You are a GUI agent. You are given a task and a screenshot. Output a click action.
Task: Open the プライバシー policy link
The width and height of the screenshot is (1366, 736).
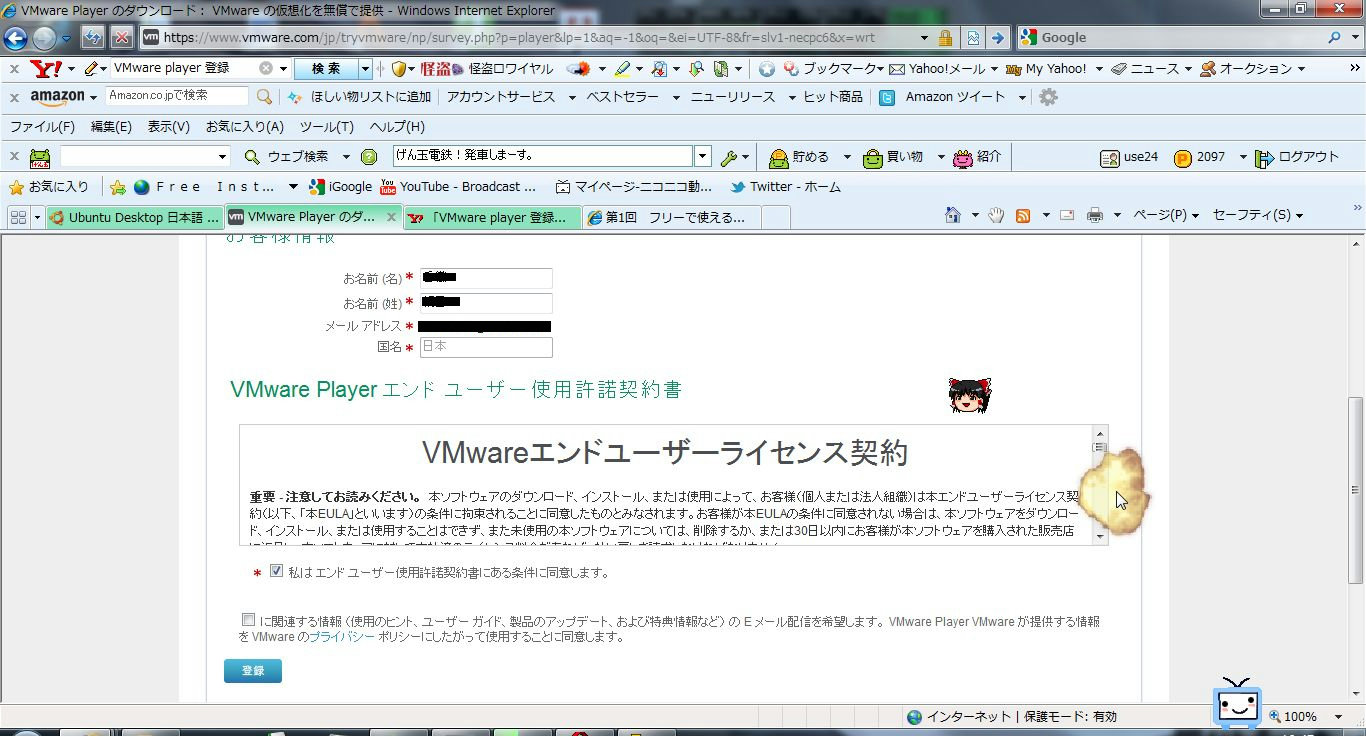(x=342, y=637)
